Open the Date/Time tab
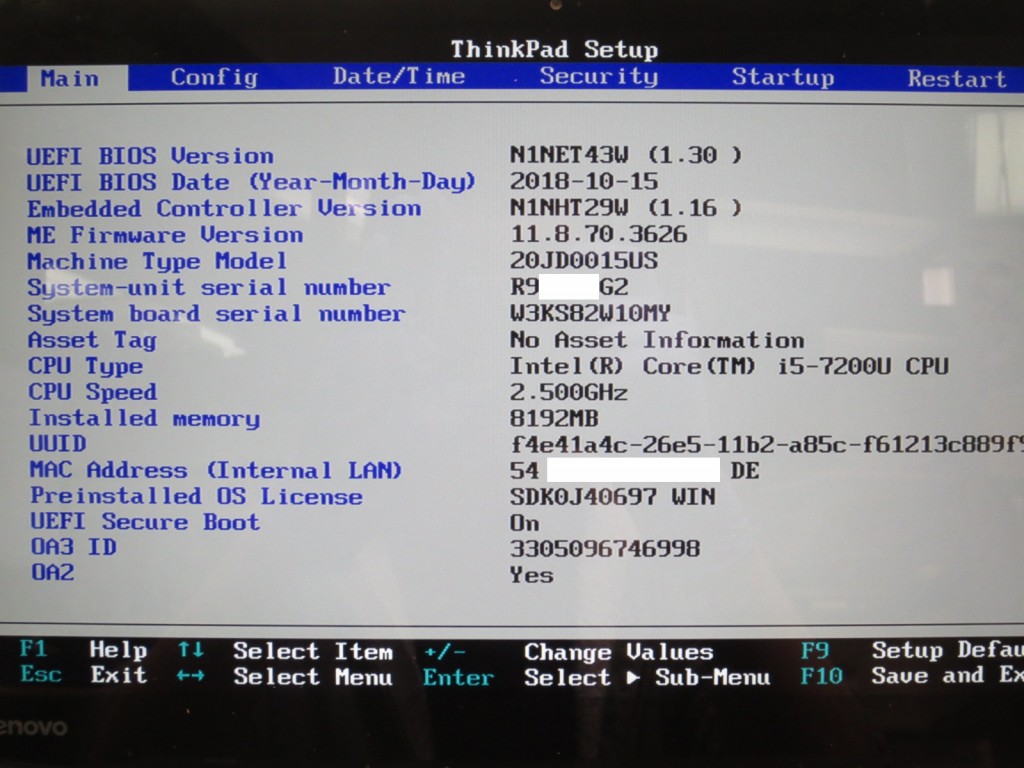 [x=399, y=76]
